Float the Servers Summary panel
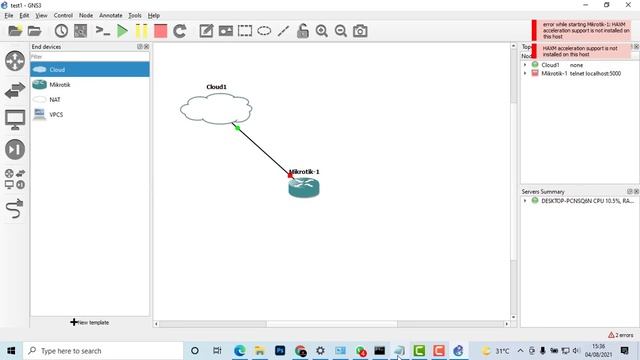Screen dimensions: 640x360 (x=630, y=191)
